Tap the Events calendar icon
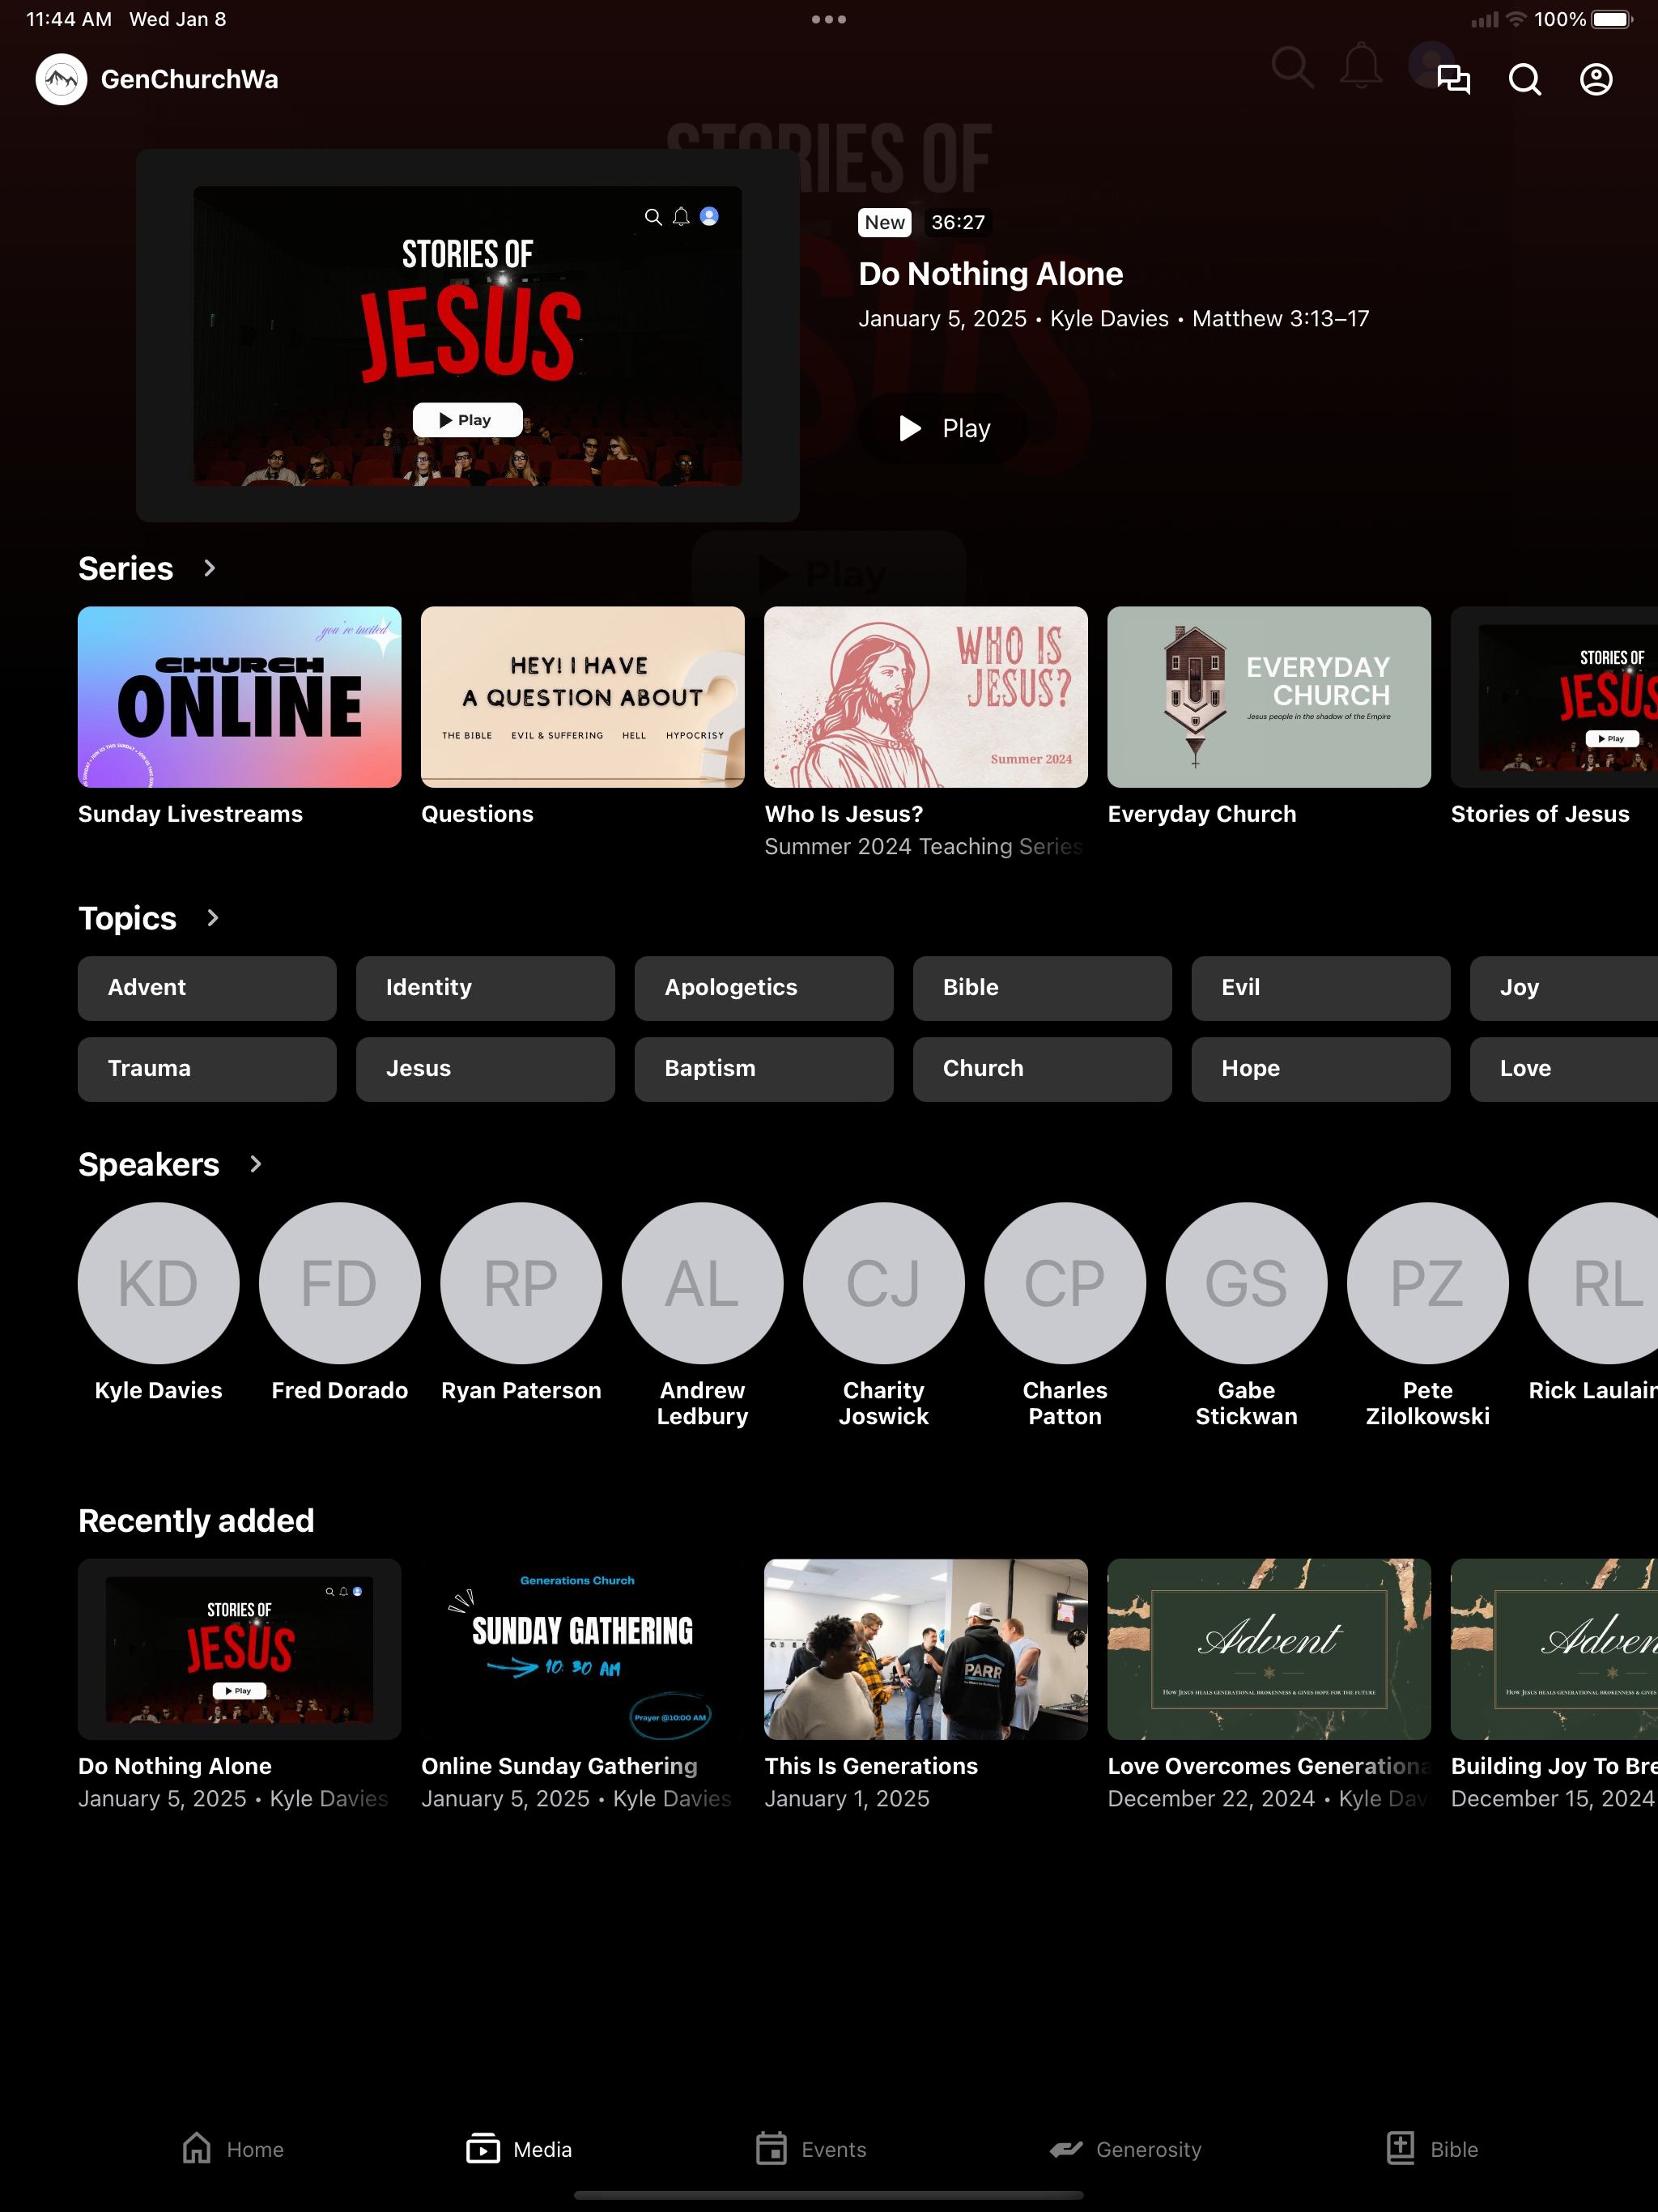 771,2148
